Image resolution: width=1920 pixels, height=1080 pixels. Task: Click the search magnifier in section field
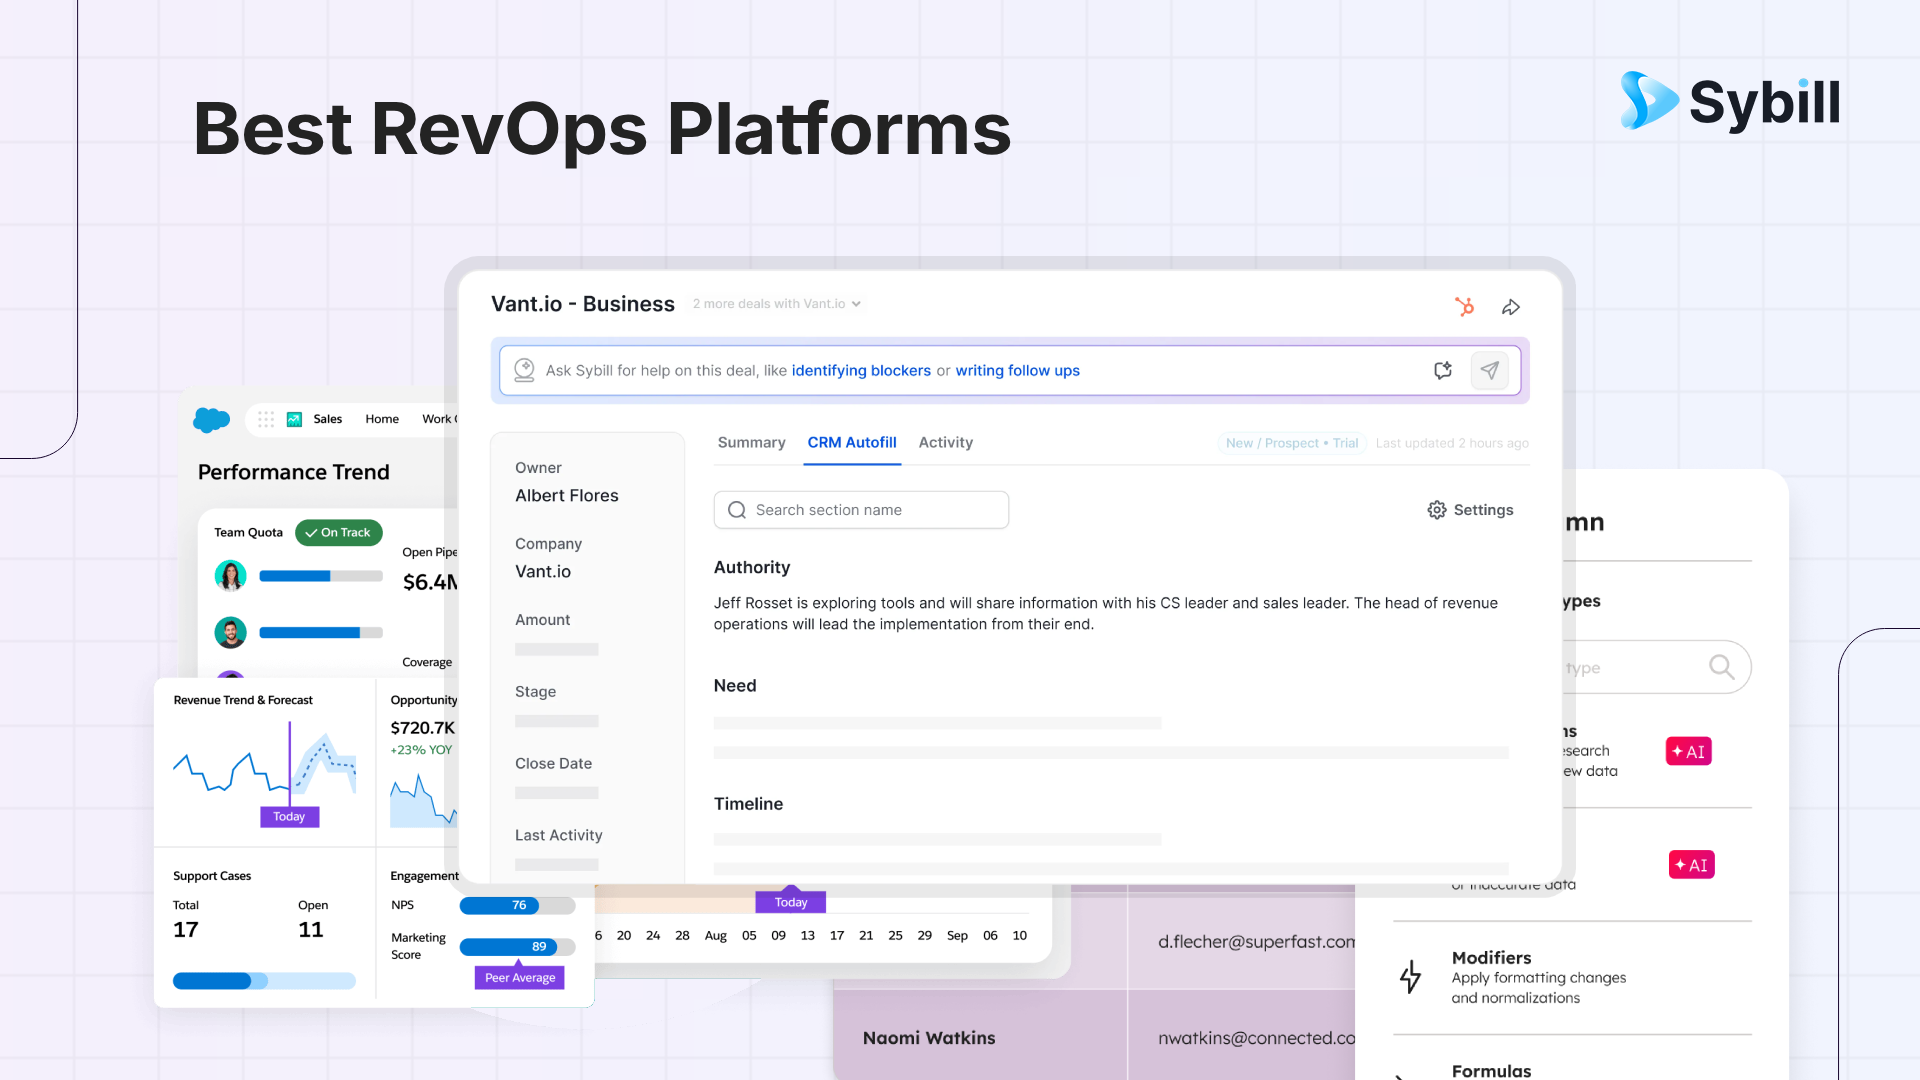click(x=737, y=510)
